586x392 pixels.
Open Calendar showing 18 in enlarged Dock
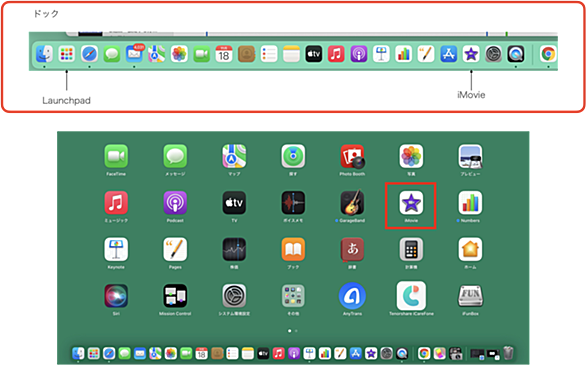click(224, 54)
